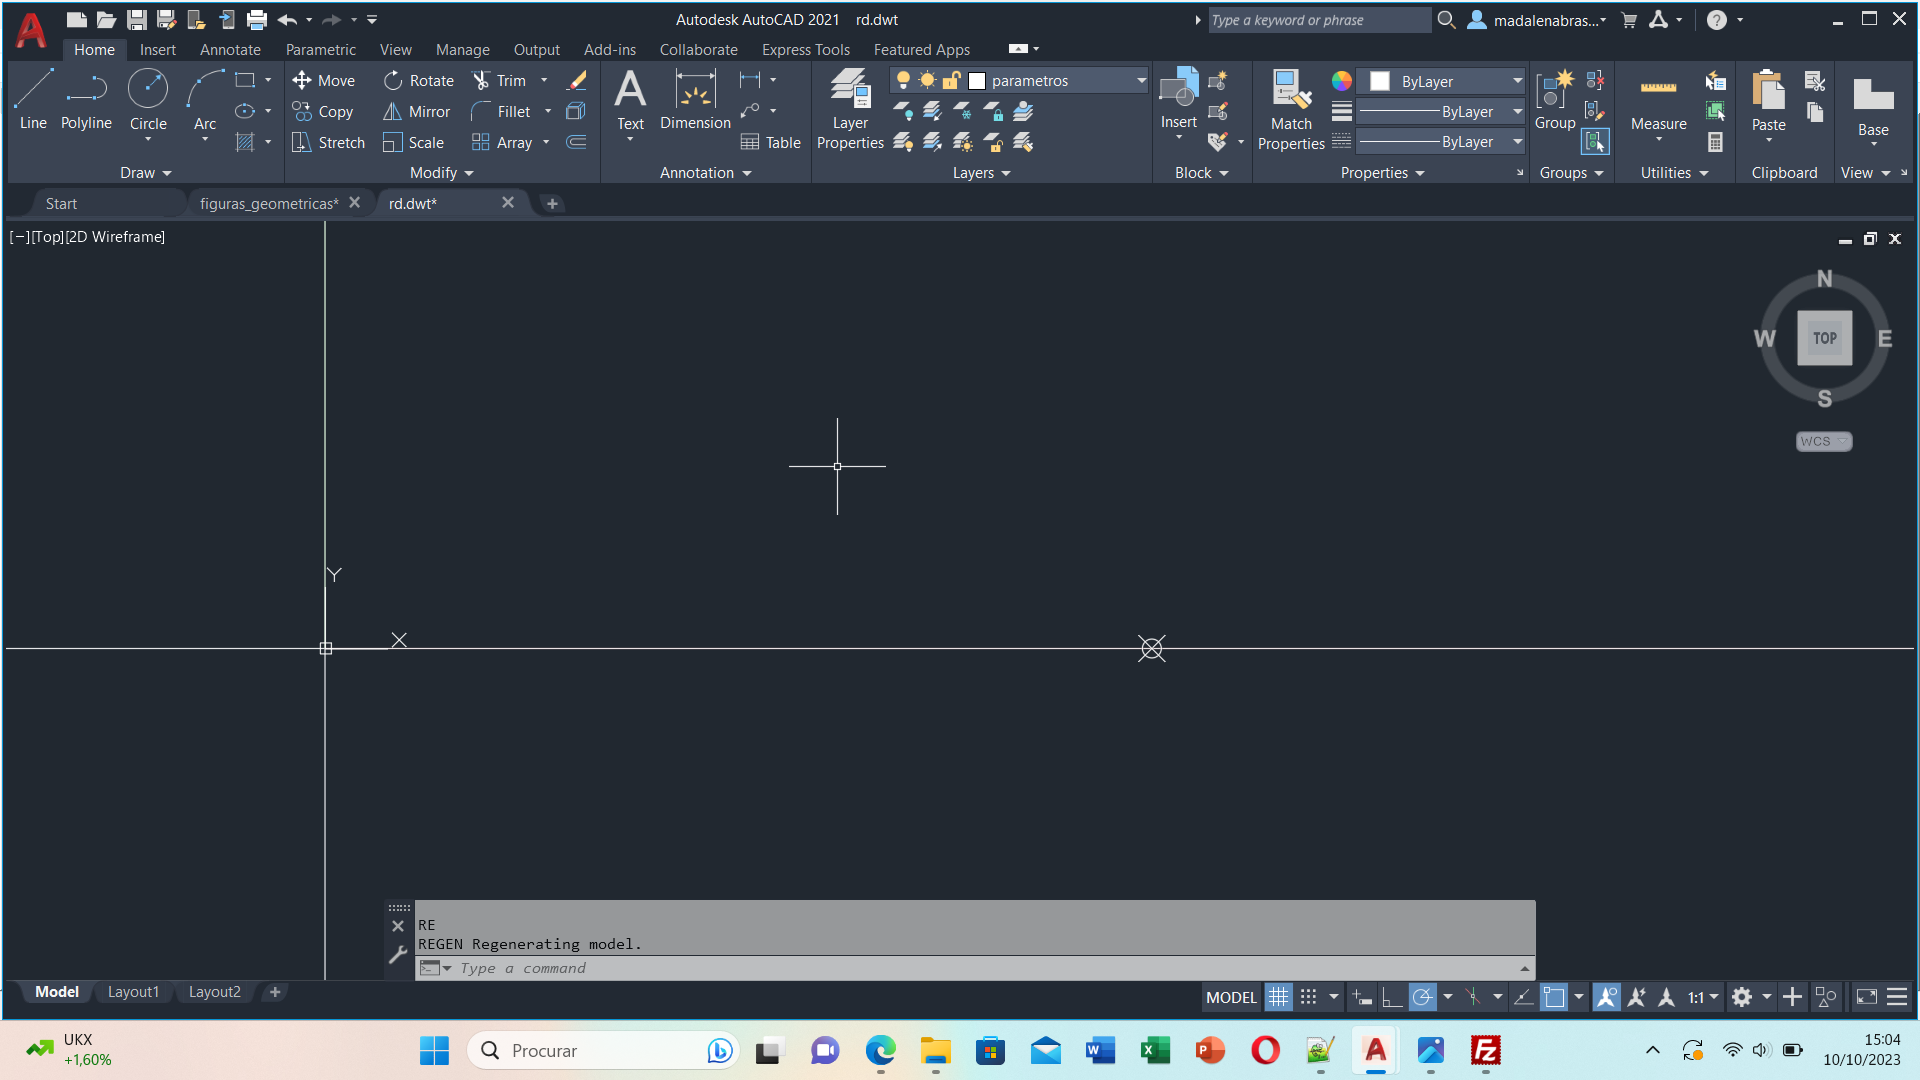Viewport: 1920px width, 1080px height.
Task: Select the Circle tool
Action: pos(148,100)
